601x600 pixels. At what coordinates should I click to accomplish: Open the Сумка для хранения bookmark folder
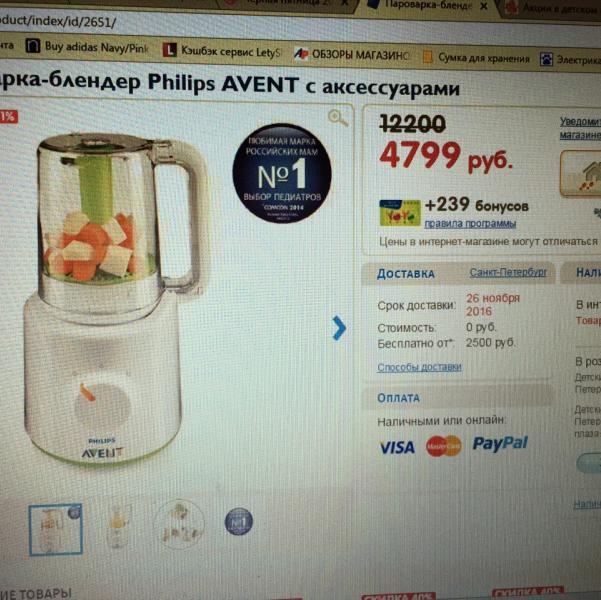click(476, 58)
